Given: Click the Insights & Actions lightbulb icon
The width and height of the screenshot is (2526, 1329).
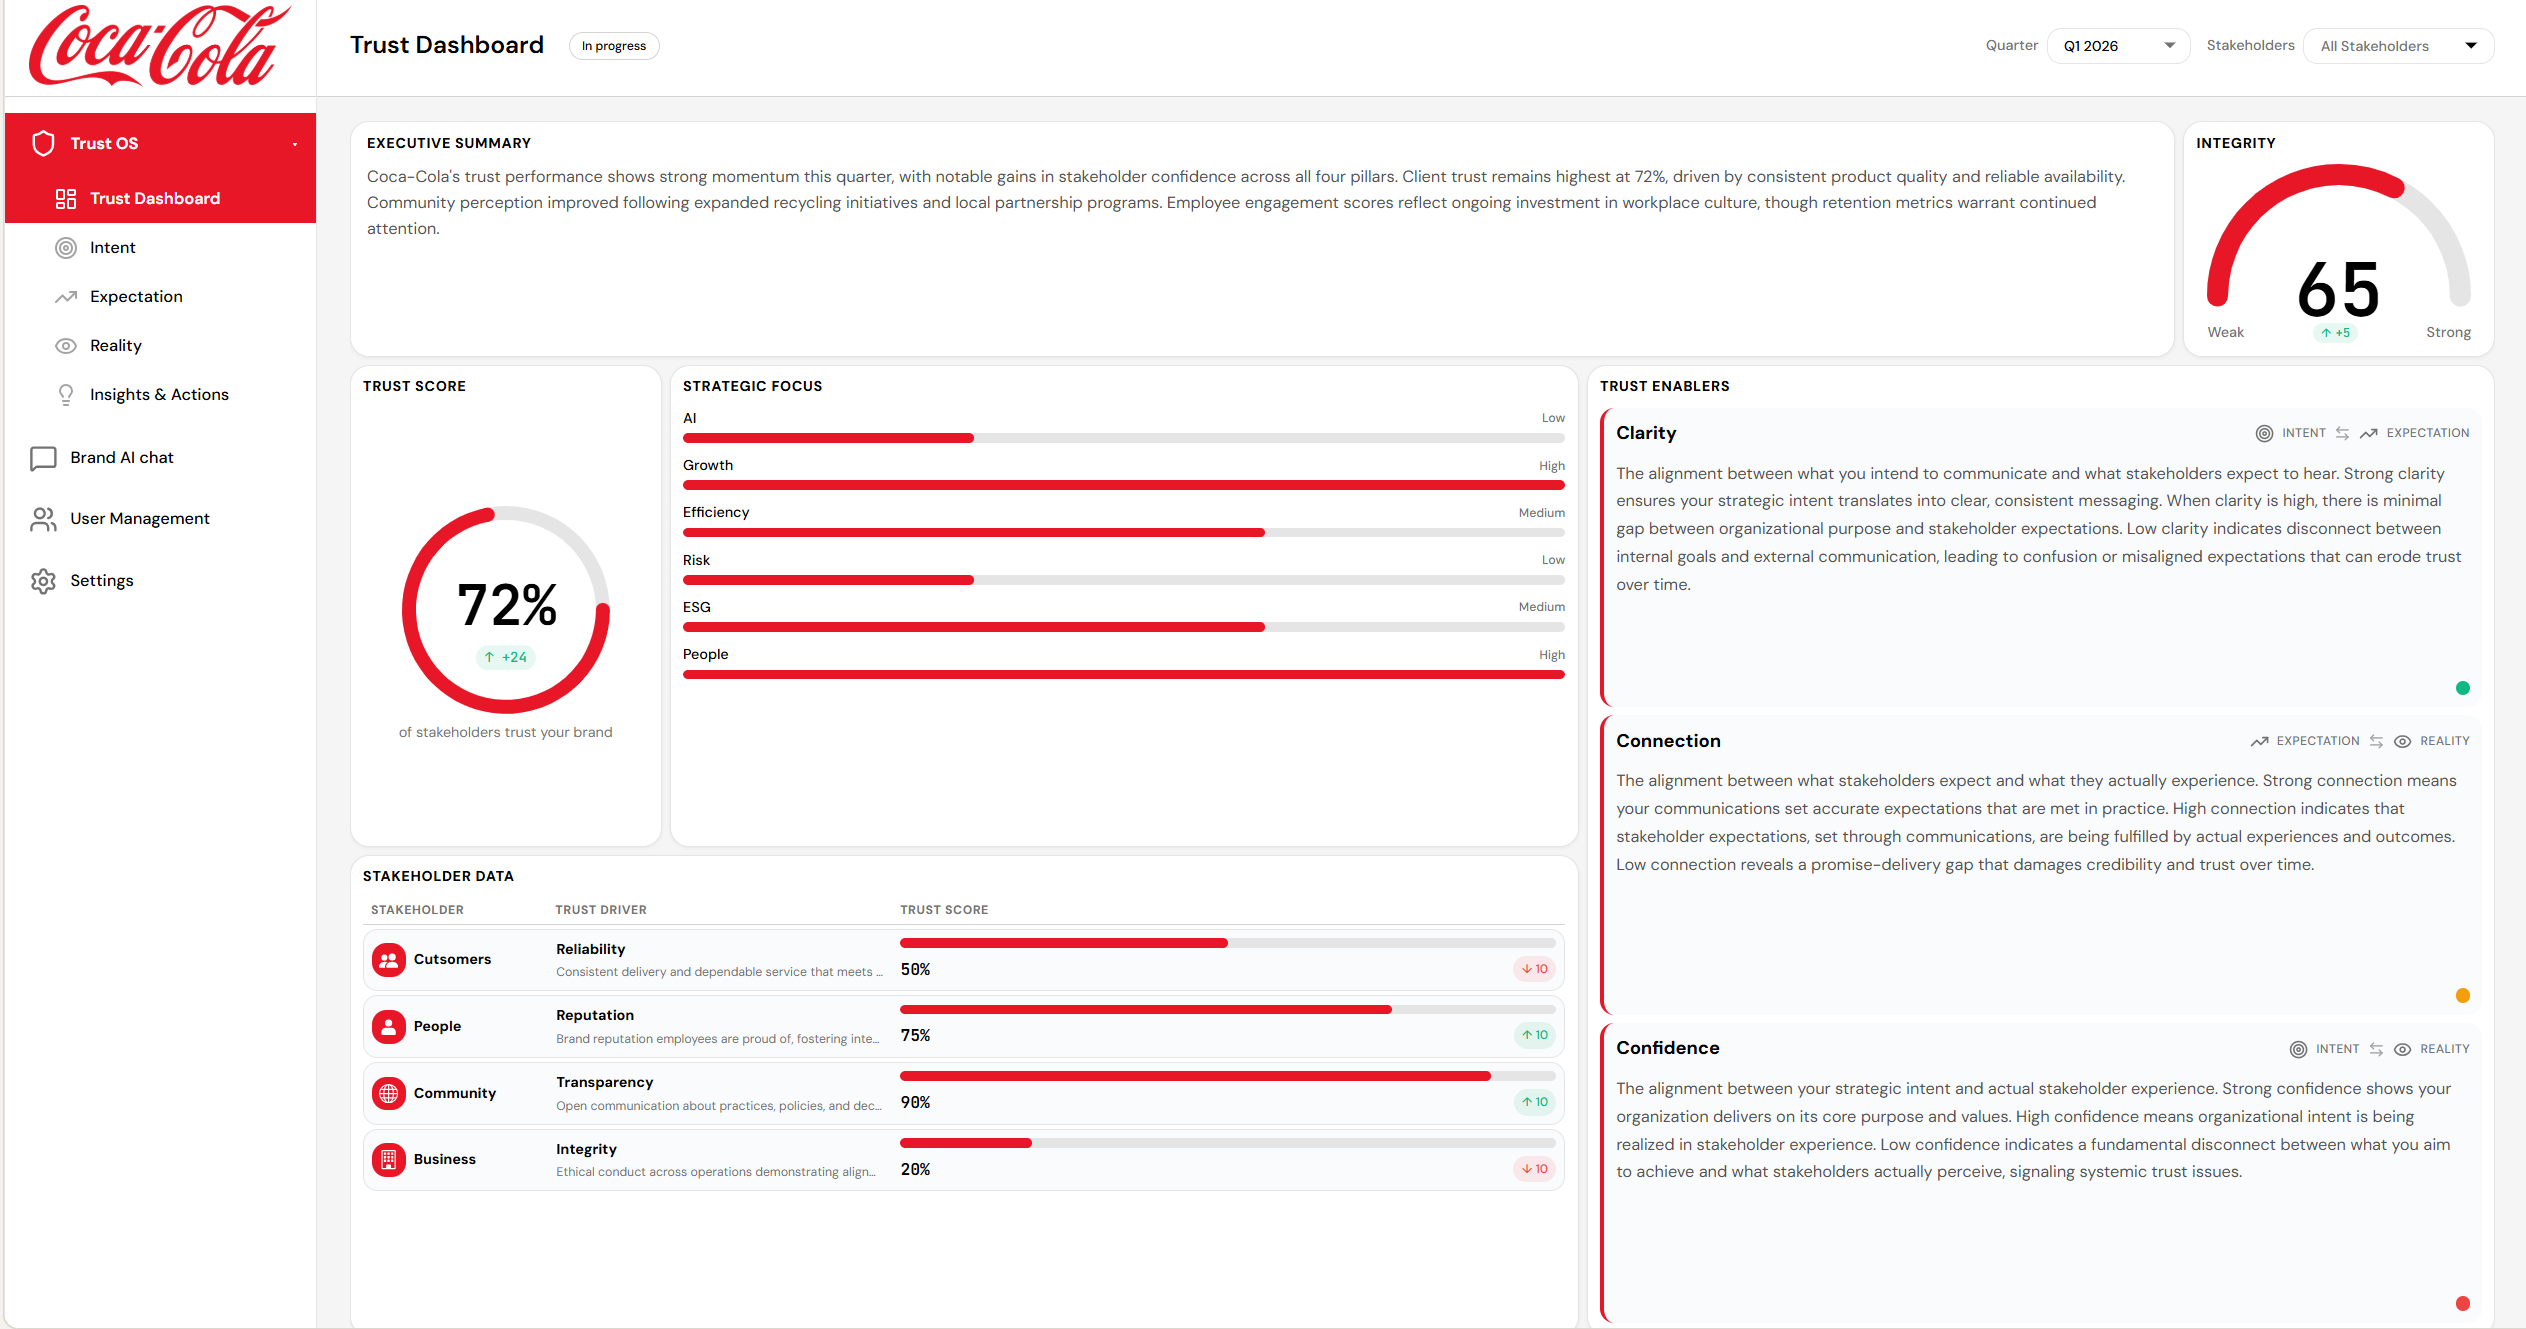Looking at the screenshot, I should [66, 395].
